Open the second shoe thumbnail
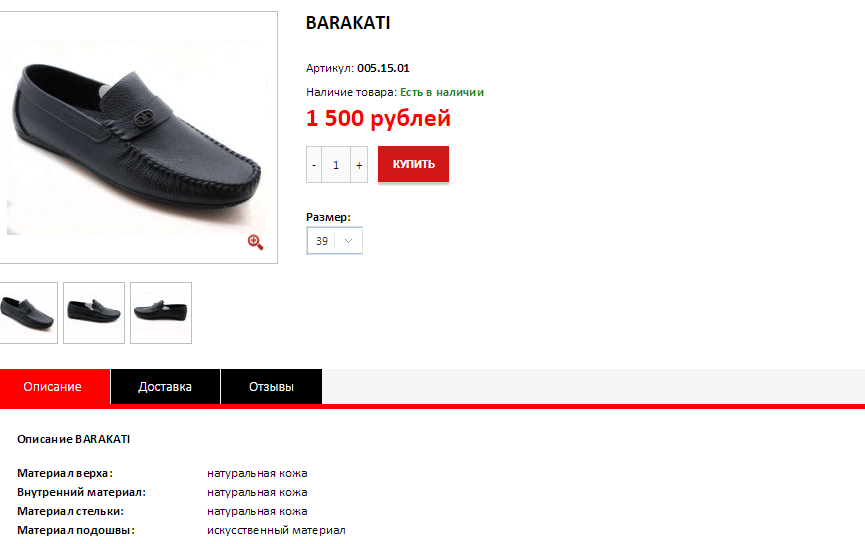The image size is (865, 544). [x=94, y=313]
